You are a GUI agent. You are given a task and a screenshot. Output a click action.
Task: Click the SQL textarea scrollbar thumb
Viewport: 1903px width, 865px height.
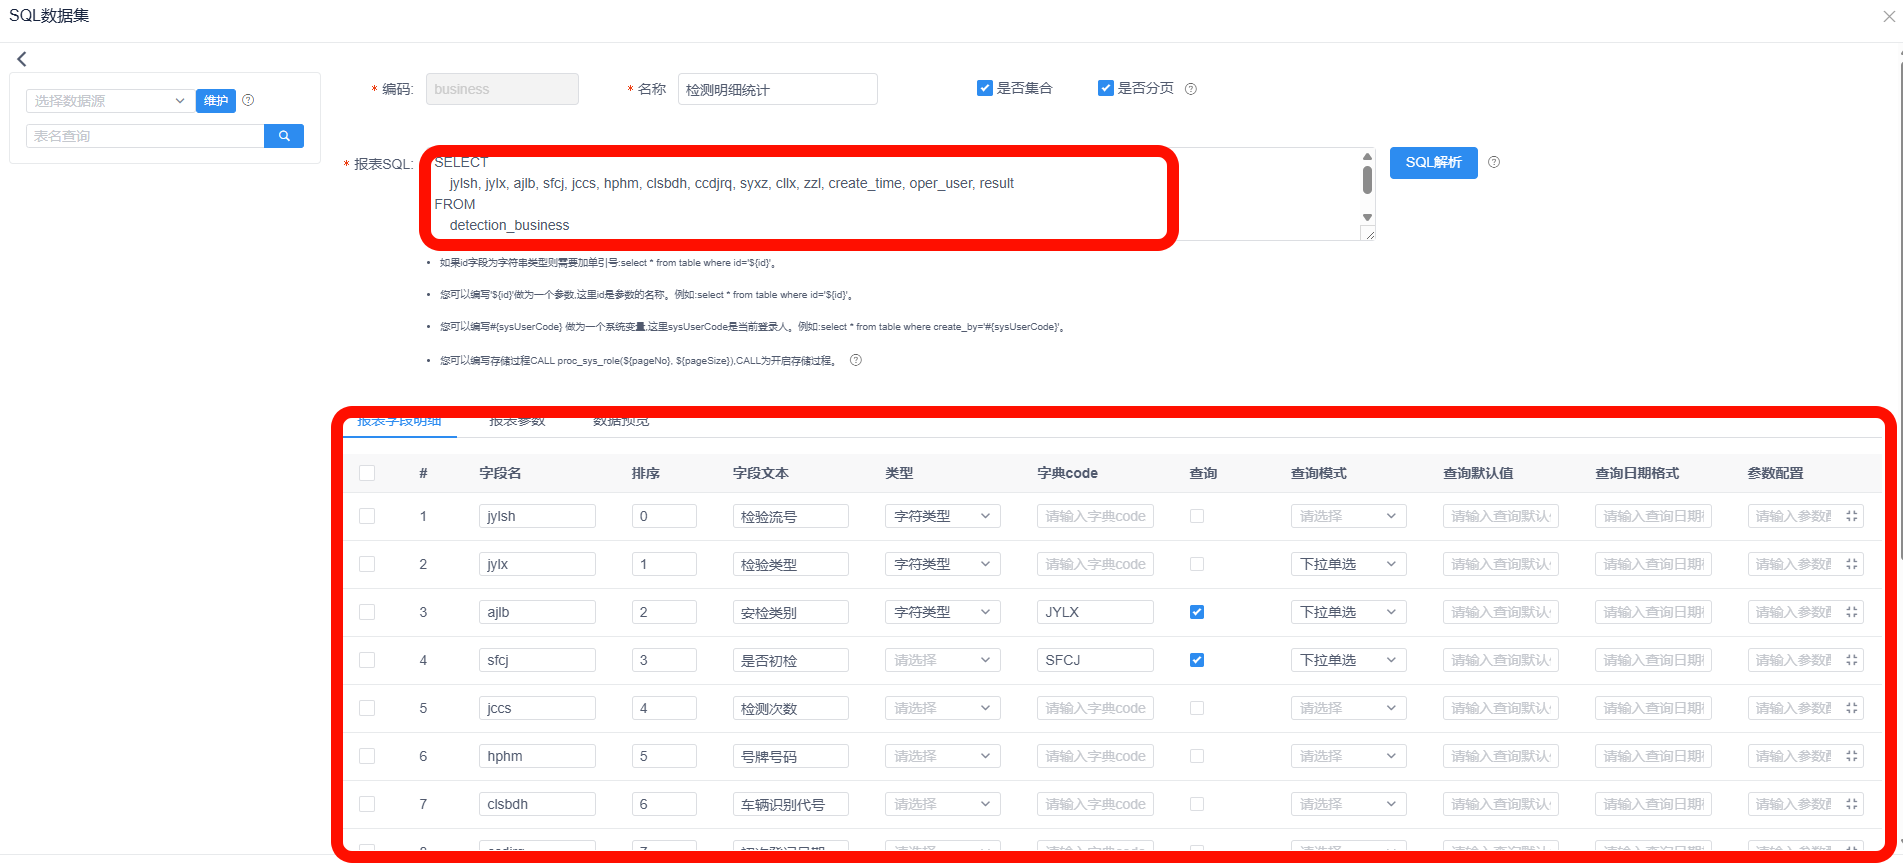tap(1367, 180)
